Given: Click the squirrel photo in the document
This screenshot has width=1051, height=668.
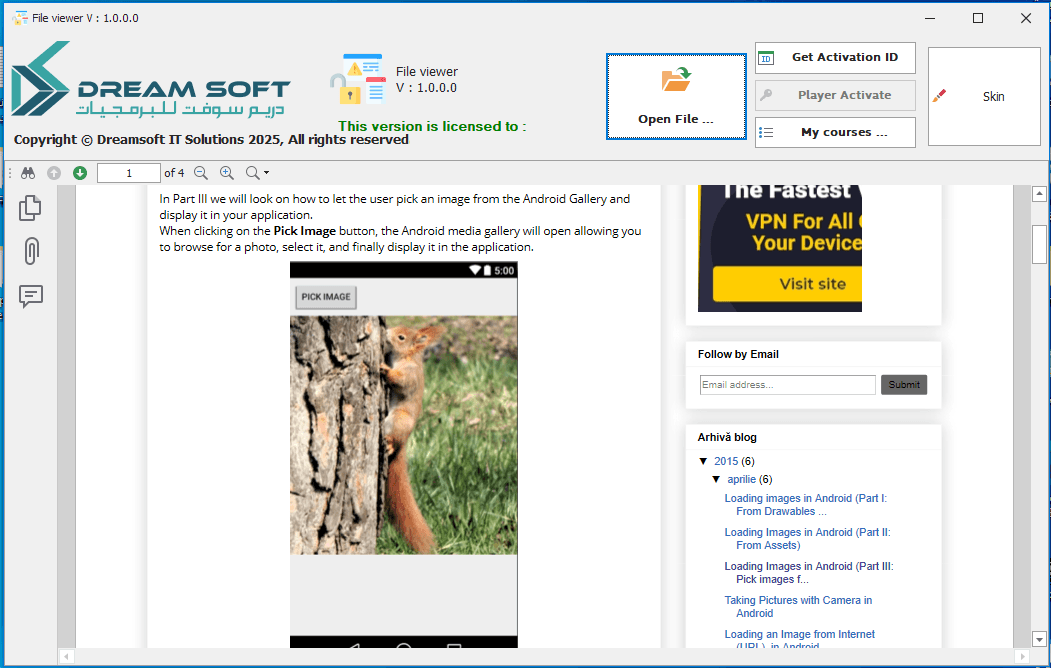Looking at the screenshot, I should coord(404,435).
